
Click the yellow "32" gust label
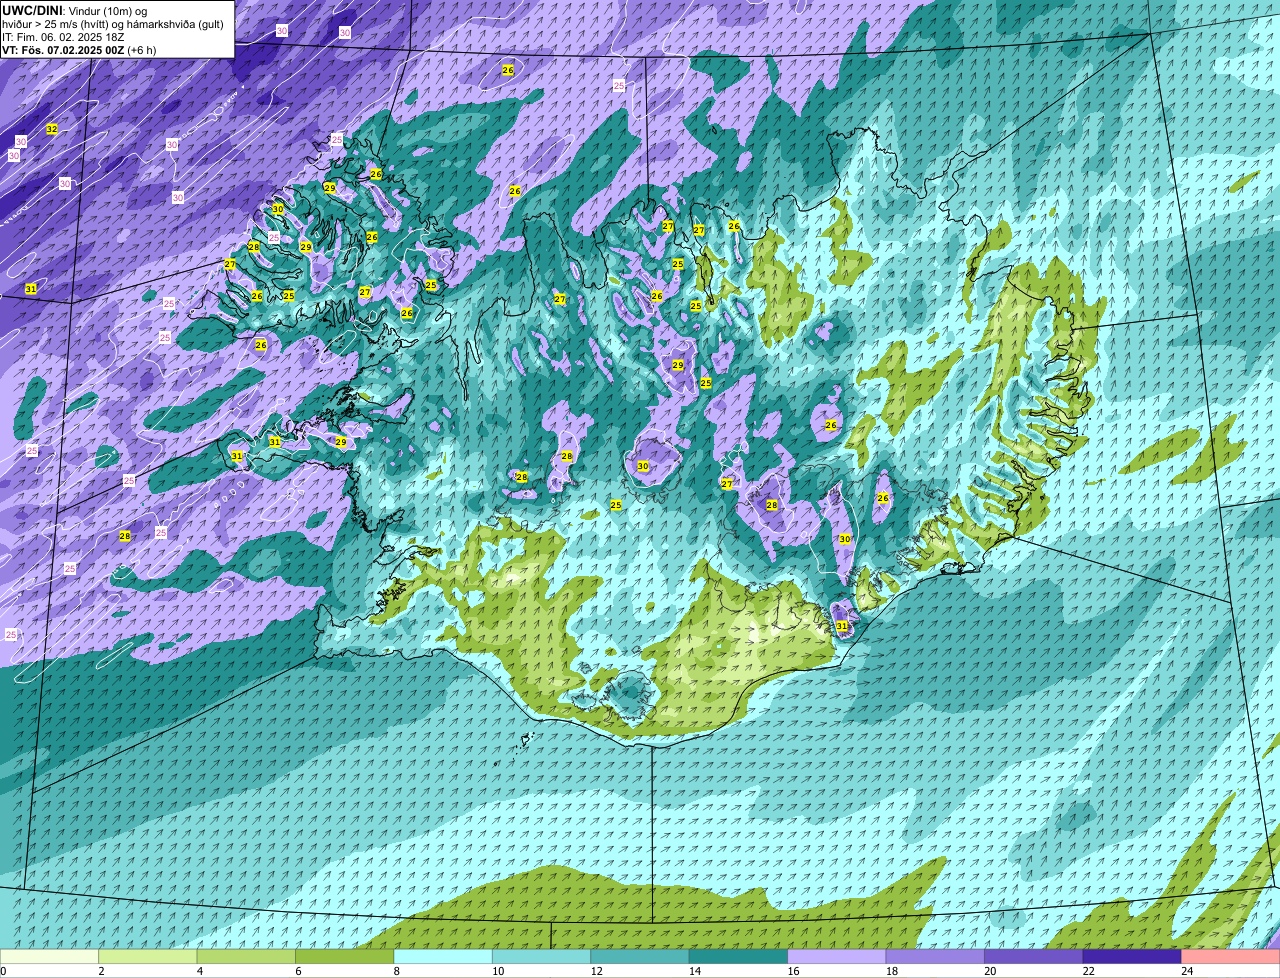pyautogui.click(x=52, y=130)
